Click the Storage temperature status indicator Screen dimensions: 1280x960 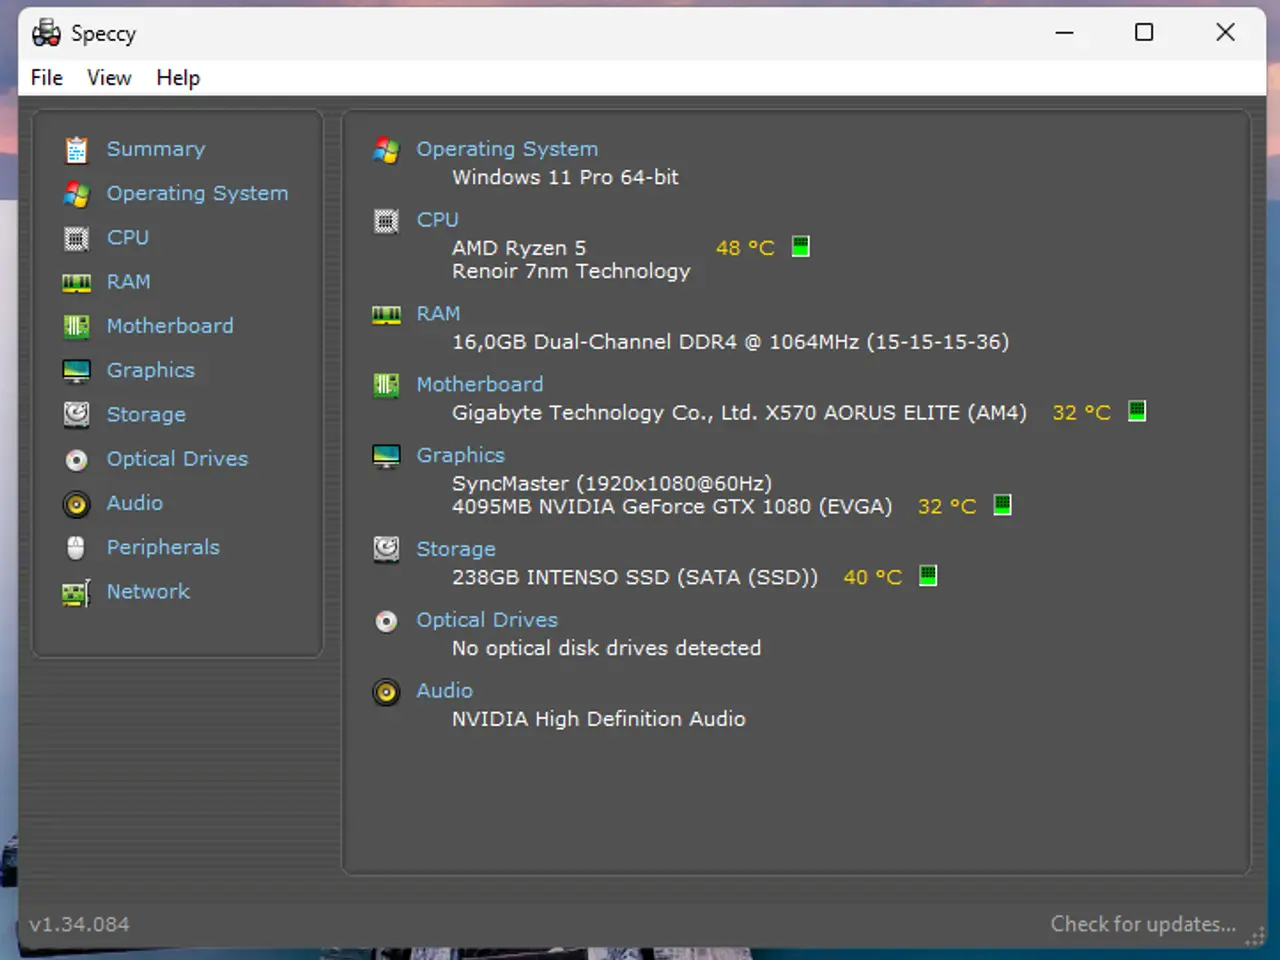929,575
